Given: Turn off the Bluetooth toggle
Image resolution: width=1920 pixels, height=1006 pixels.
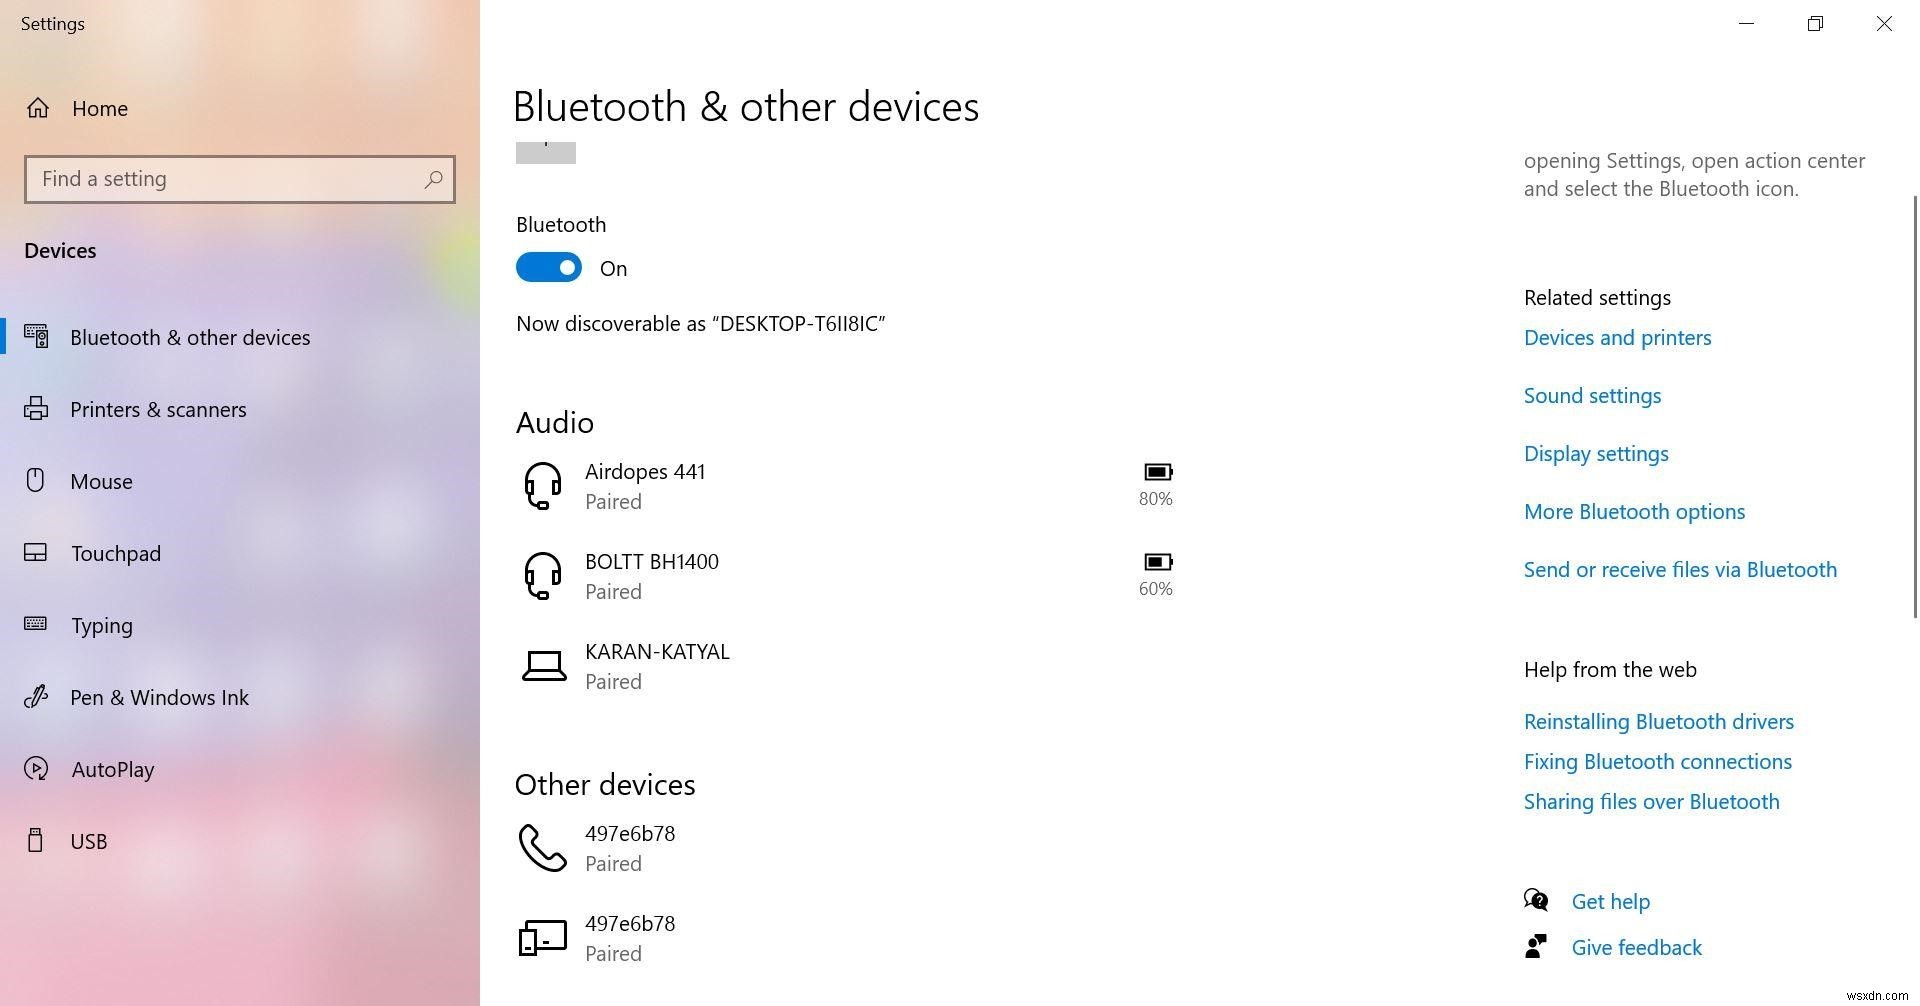Looking at the screenshot, I should click(549, 267).
